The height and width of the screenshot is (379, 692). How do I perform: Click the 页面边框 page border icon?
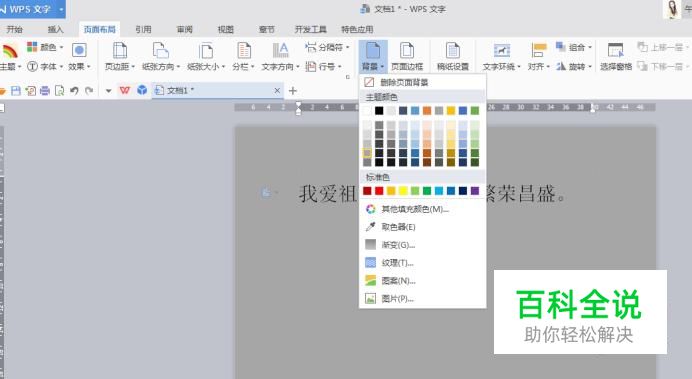click(407, 51)
